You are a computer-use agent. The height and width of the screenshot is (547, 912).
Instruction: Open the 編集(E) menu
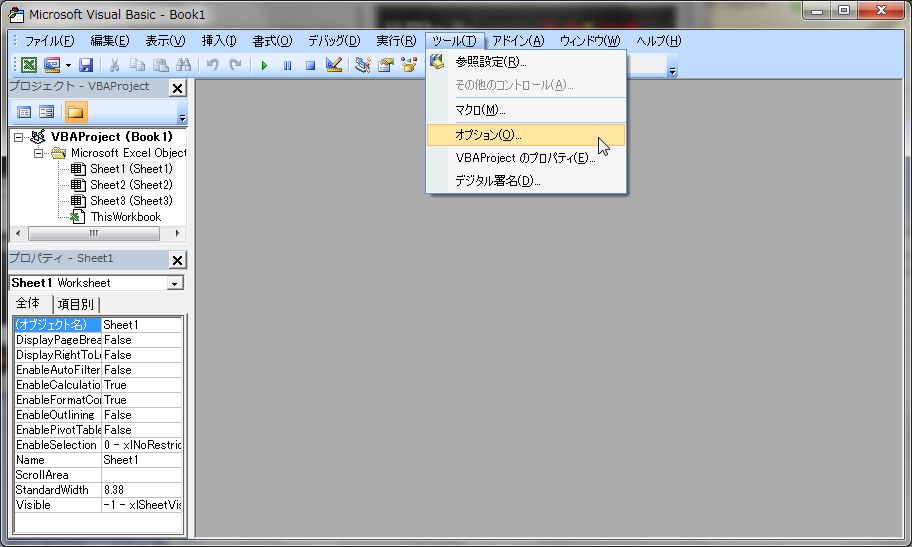click(x=109, y=41)
